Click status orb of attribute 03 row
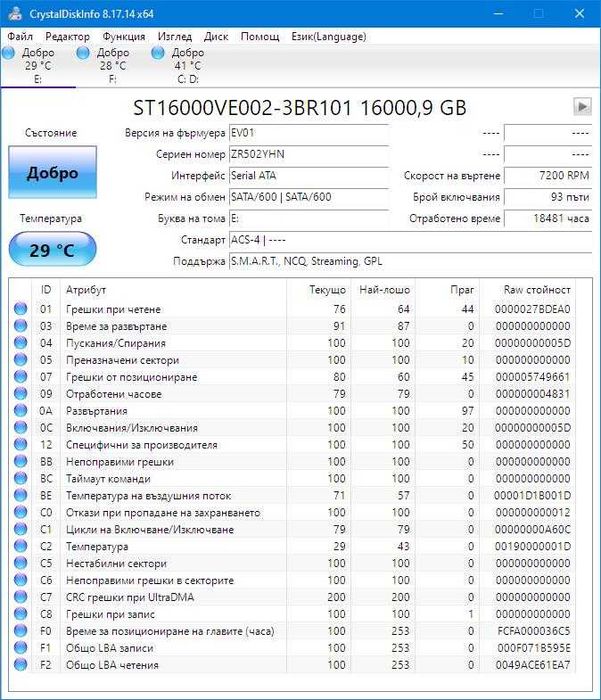This screenshot has width=601, height=700. point(21,326)
